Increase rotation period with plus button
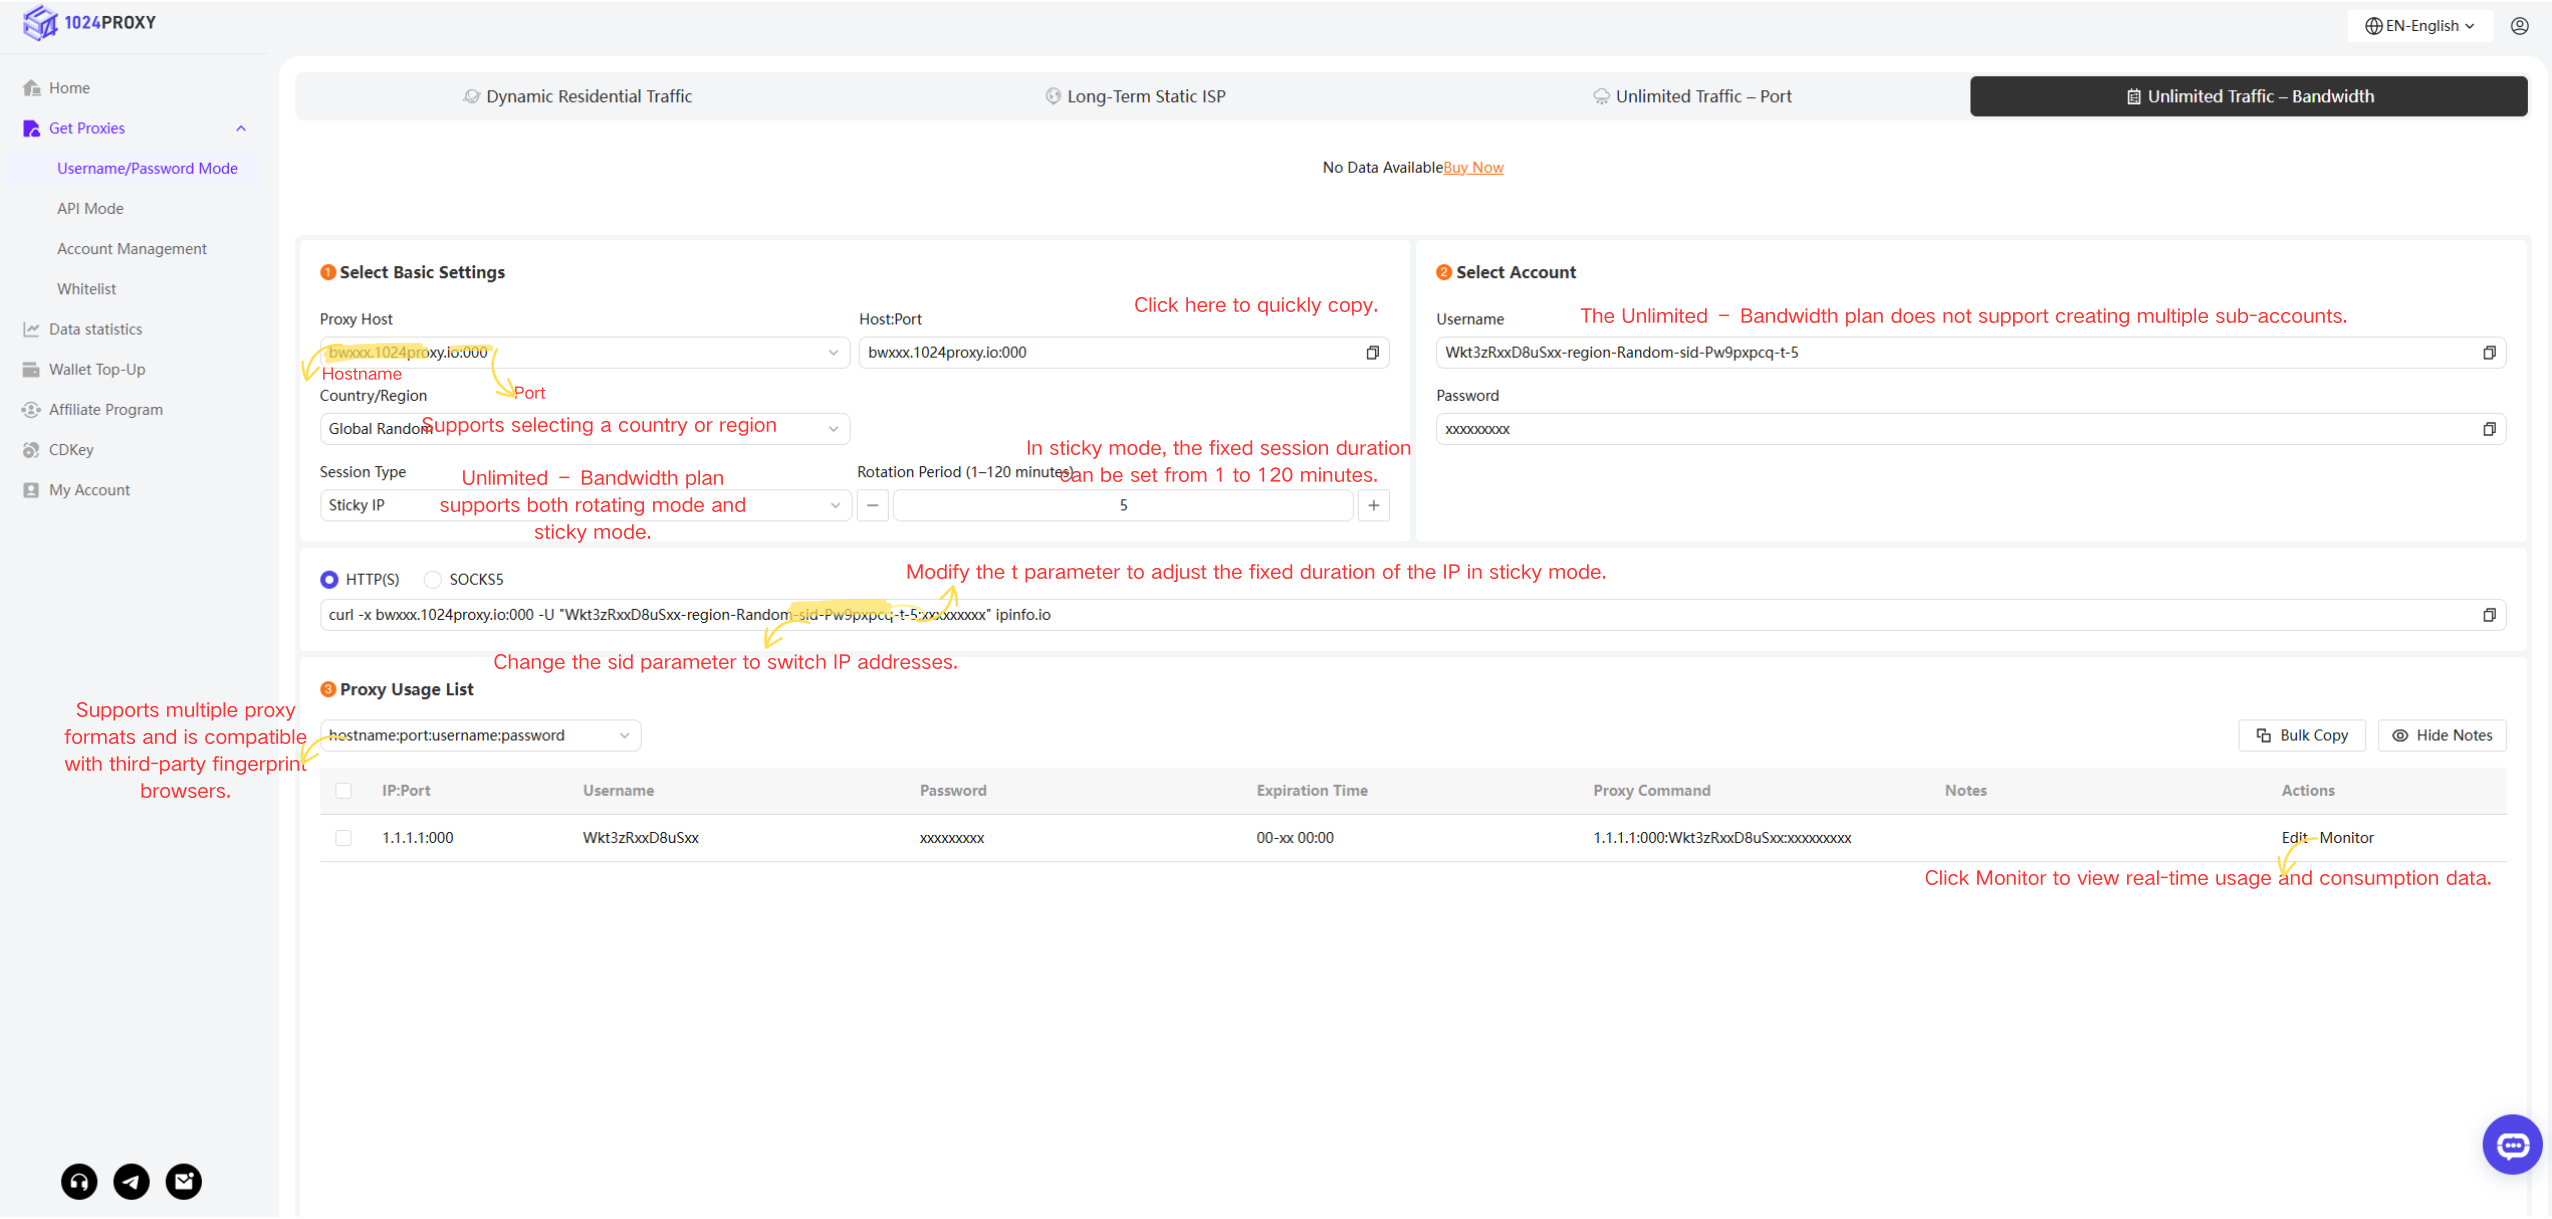 tap(1373, 505)
